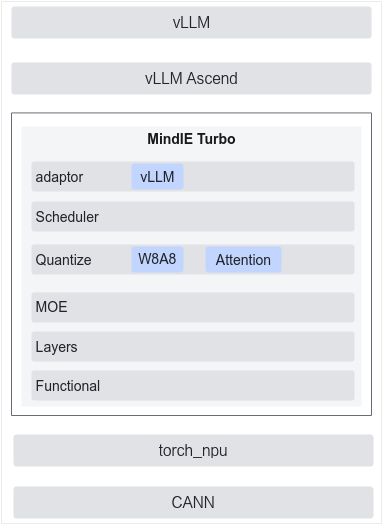Click the empty area right of the vLLM chip

269,176
